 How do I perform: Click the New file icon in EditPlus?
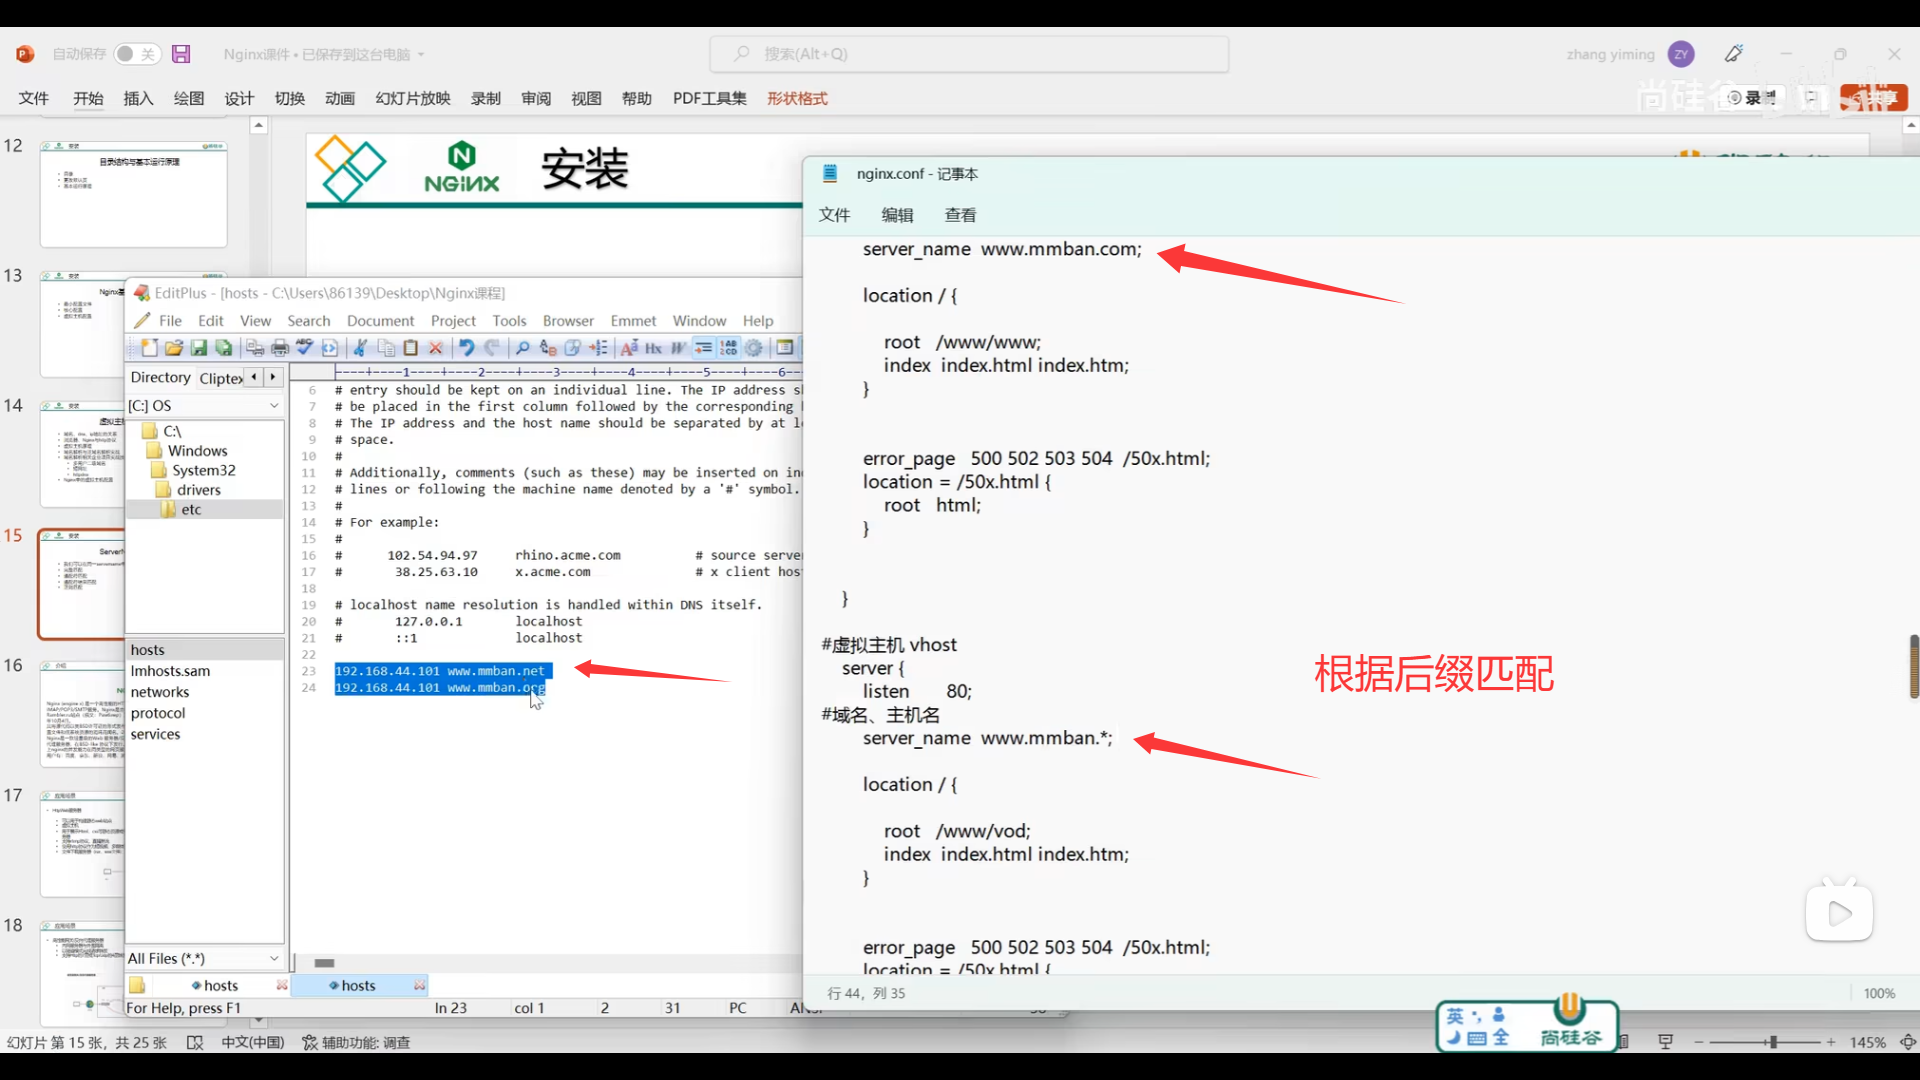point(149,348)
